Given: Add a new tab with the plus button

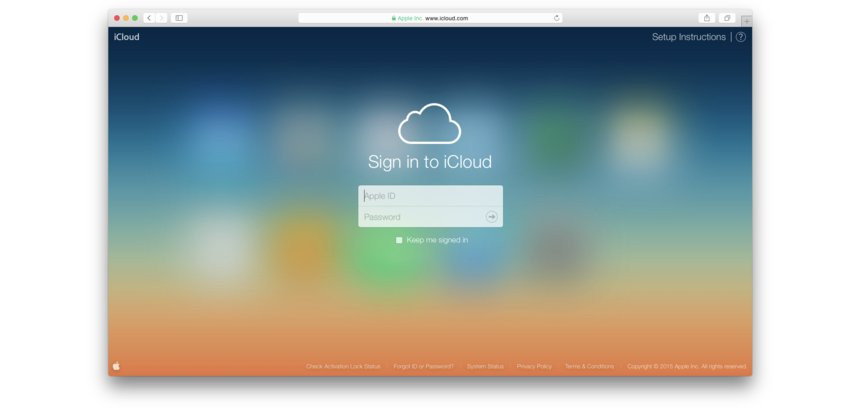Looking at the screenshot, I should (746, 21).
